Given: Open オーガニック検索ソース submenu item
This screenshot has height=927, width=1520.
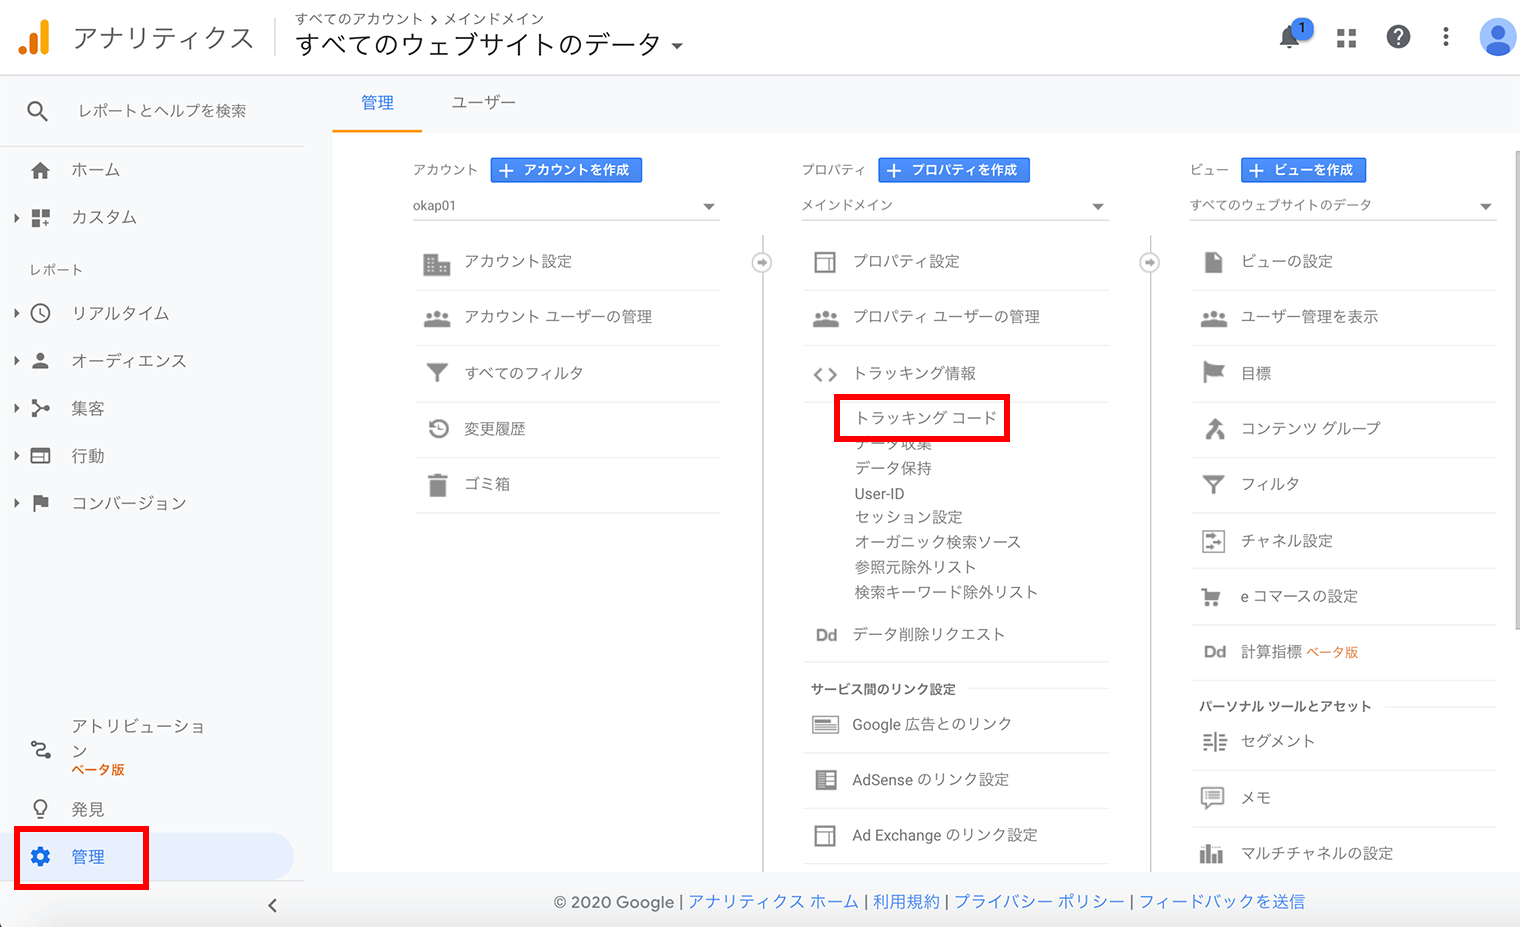Looking at the screenshot, I should (937, 542).
